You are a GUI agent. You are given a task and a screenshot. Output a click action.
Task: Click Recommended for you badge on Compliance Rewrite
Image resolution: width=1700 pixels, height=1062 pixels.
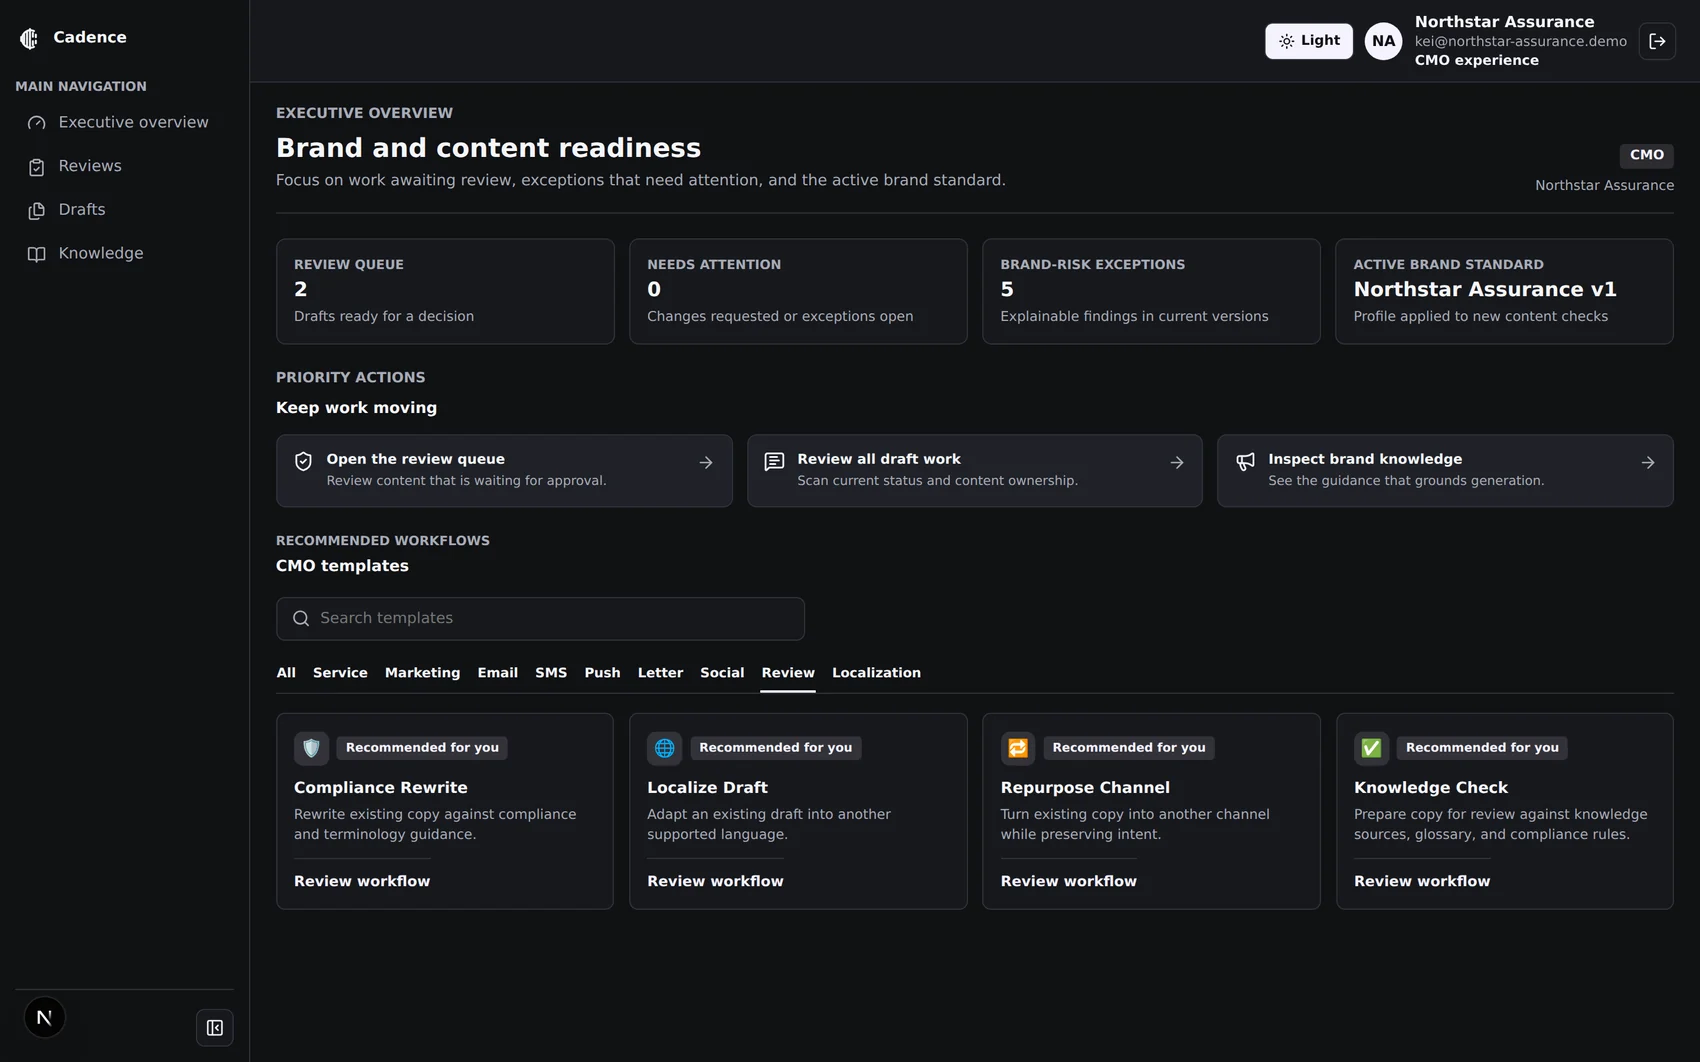(x=422, y=748)
